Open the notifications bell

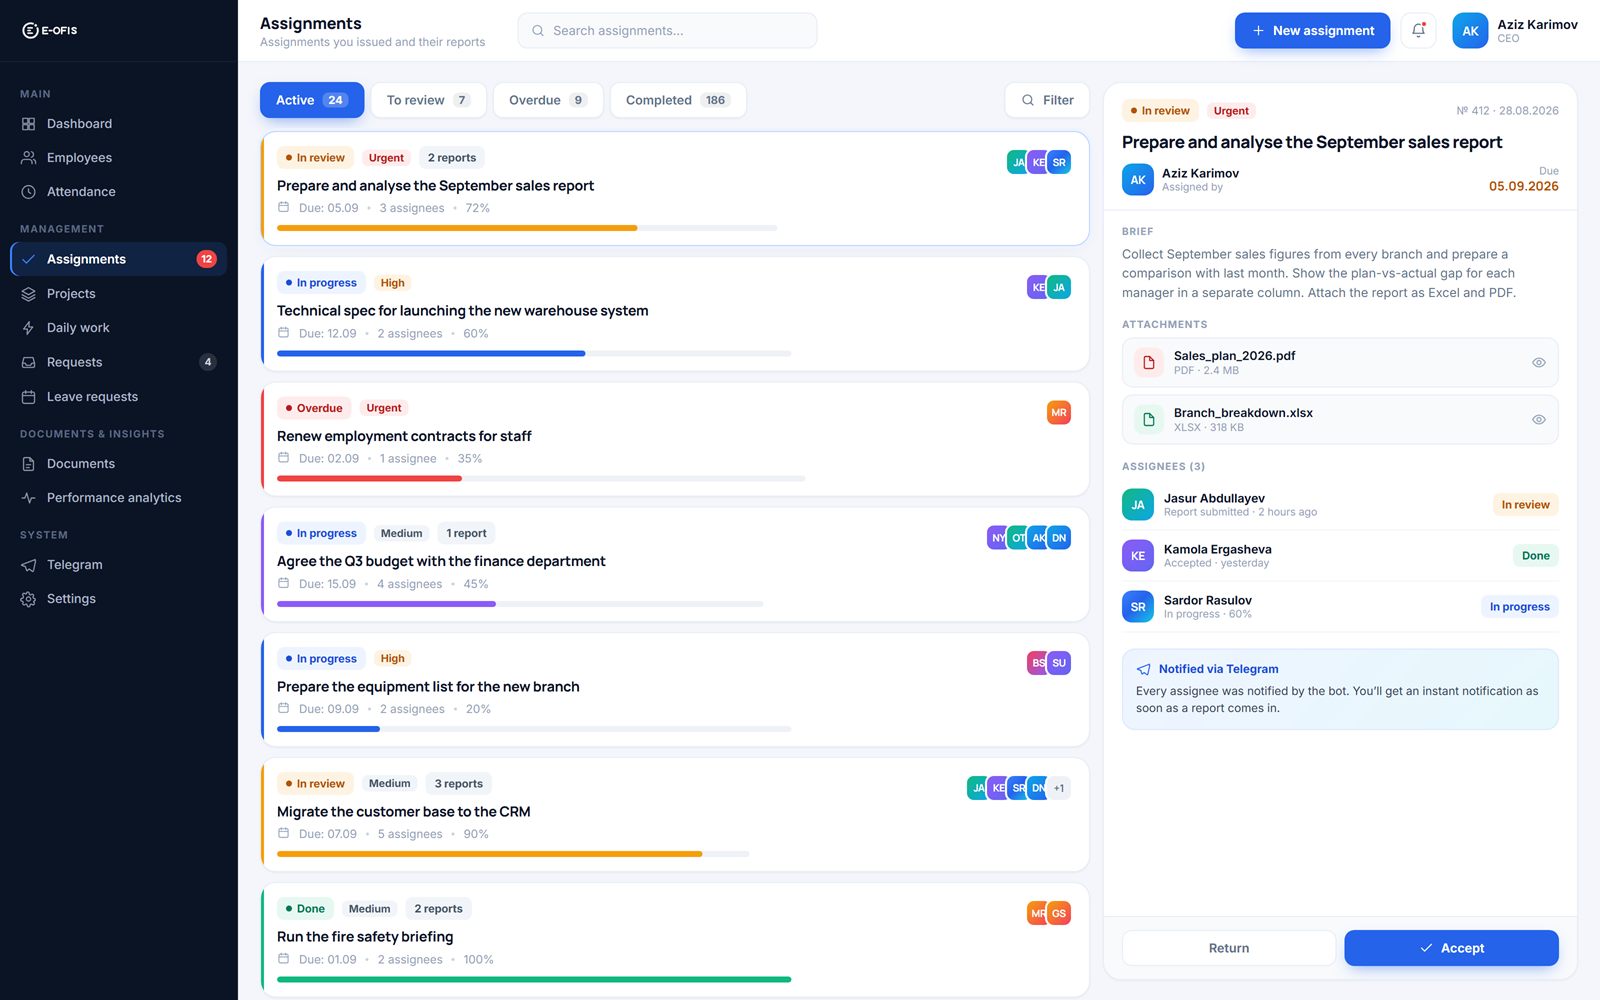(1418, 31)
